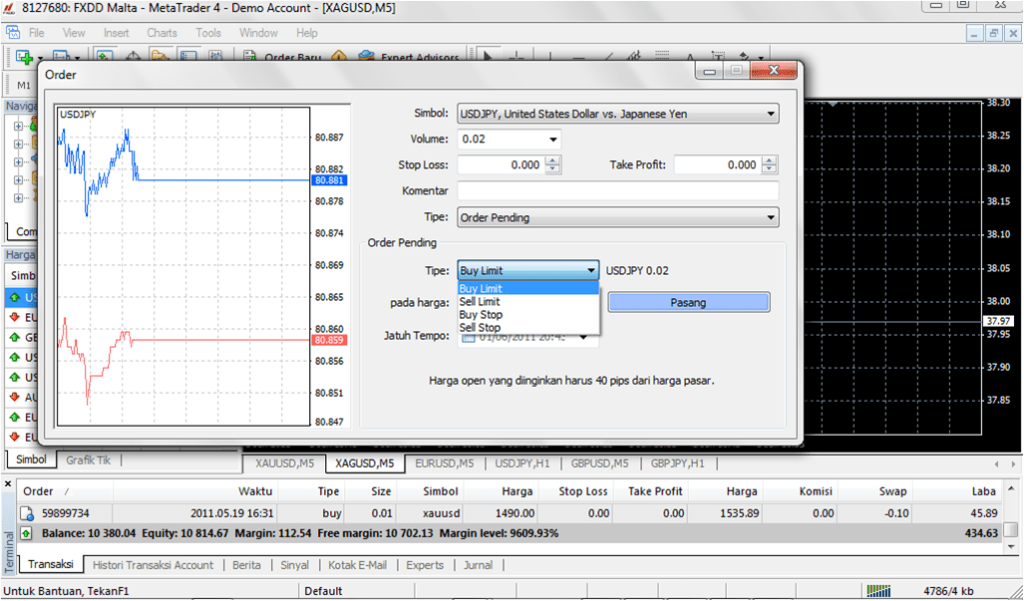Click the Pasang button
The image size is (1024, 601).
tap(688, 302)
